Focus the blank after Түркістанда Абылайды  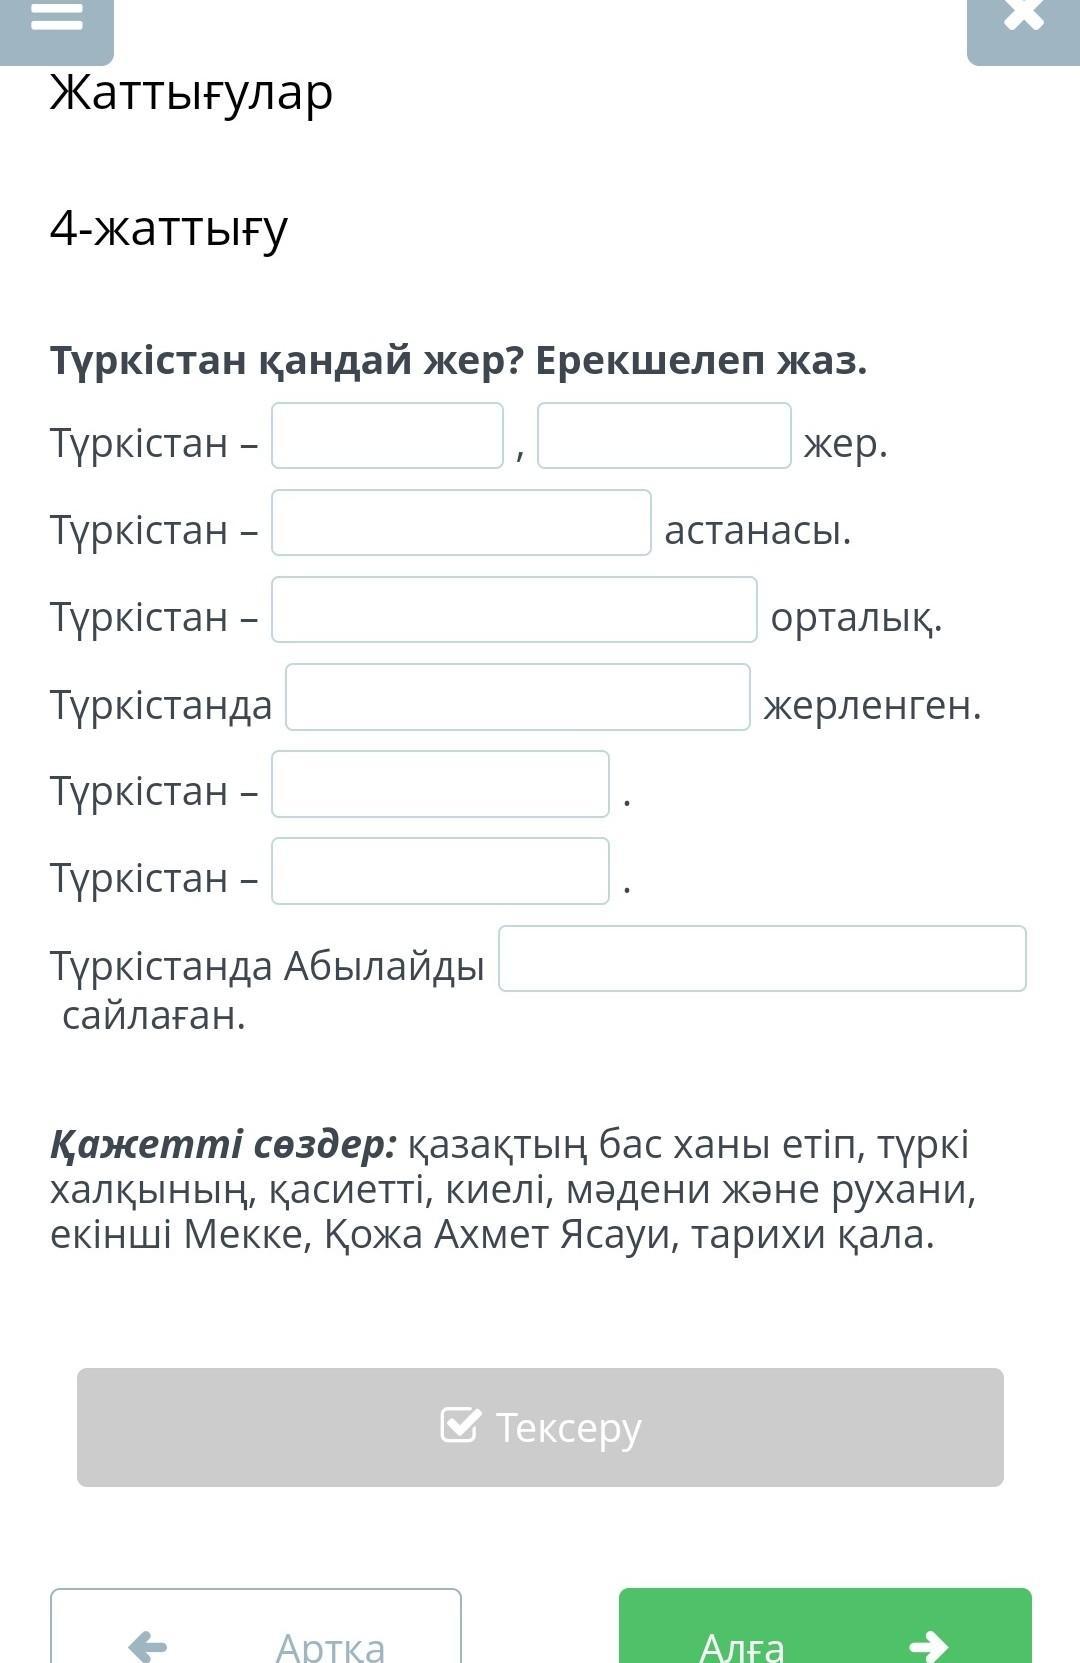(762, 959)
